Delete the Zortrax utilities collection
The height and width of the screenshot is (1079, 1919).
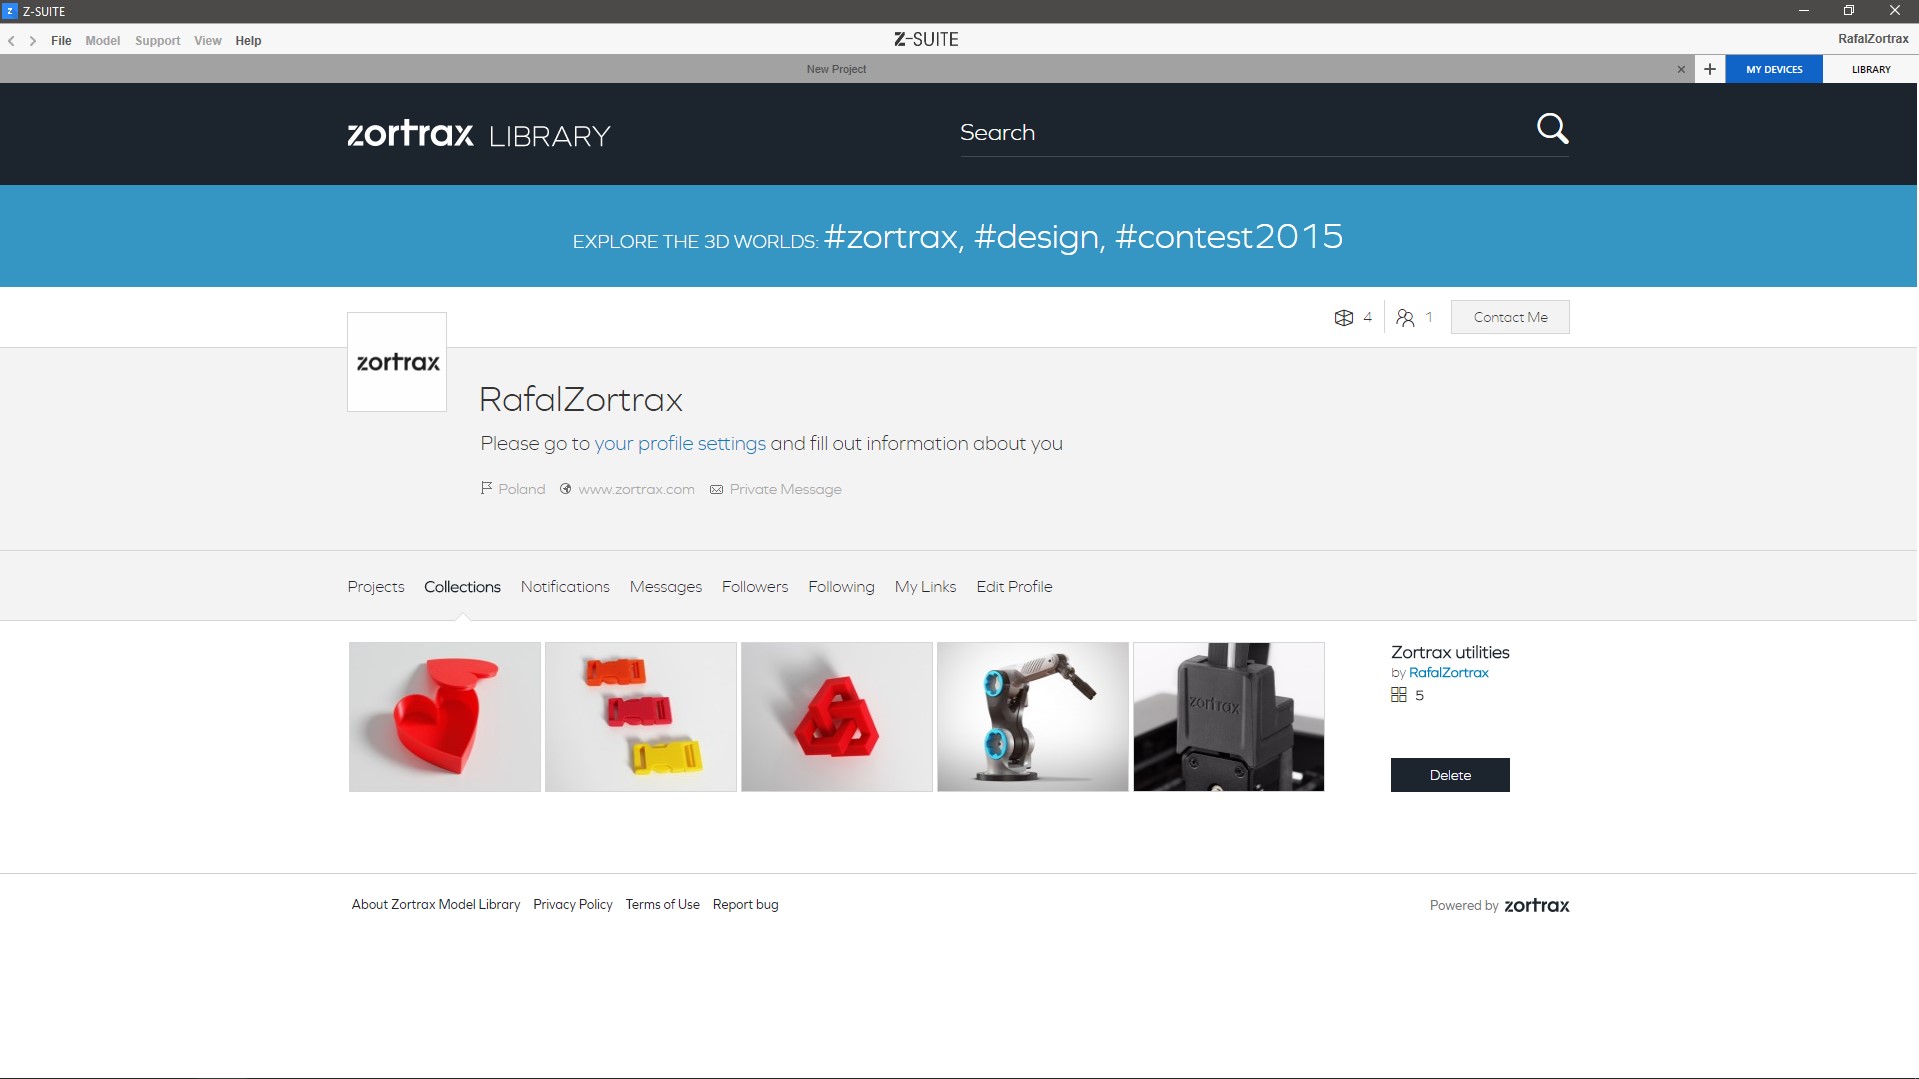click(1449, 775)
